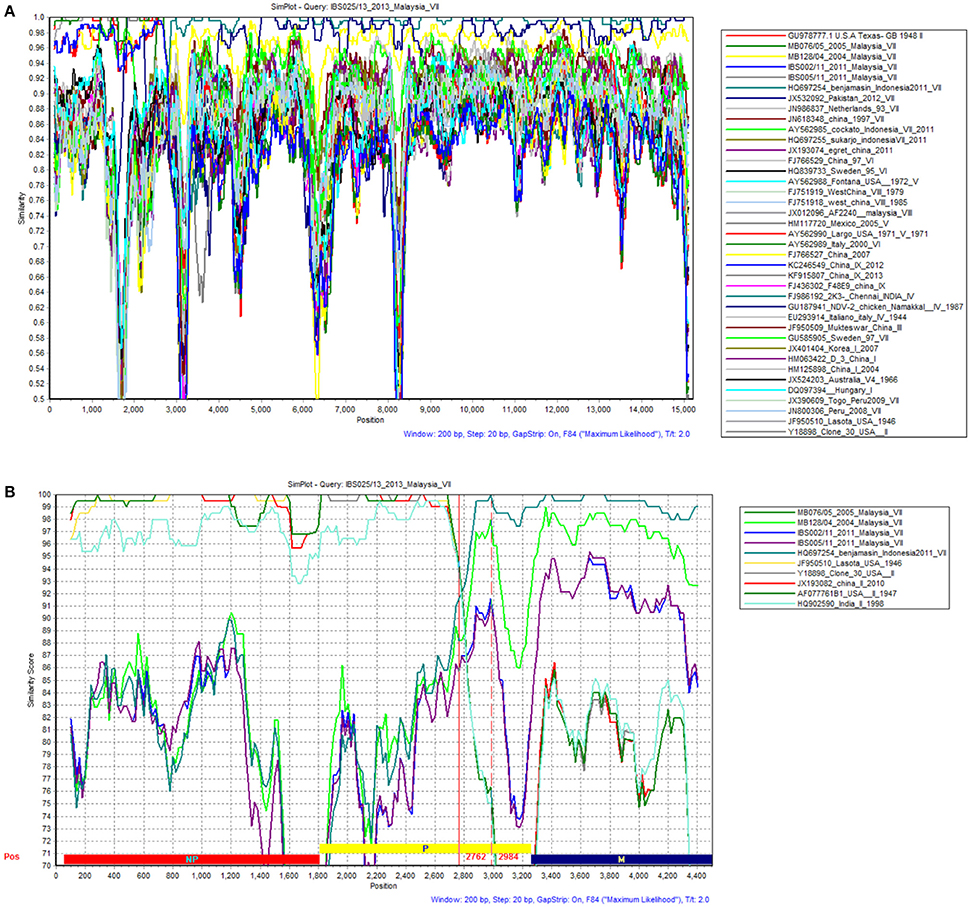The image size is (970, 907).
Task: Click 'GU978777.1 U.S.A Texas- GB 1948 II' legend entry
Action: 855,36
